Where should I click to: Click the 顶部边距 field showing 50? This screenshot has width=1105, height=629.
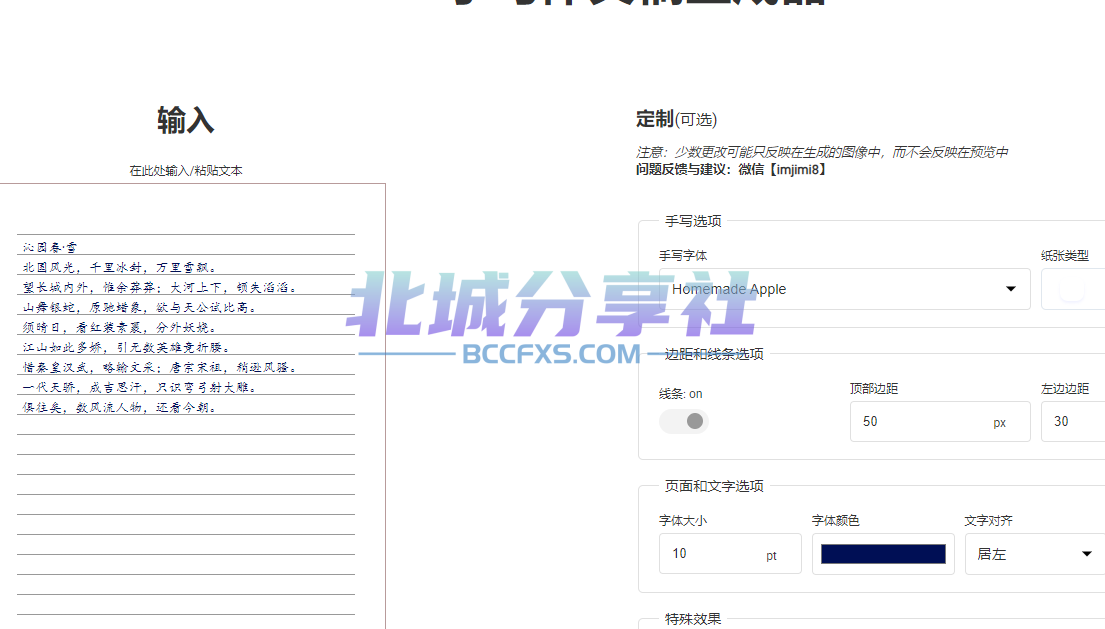click(x=940, y=421)
